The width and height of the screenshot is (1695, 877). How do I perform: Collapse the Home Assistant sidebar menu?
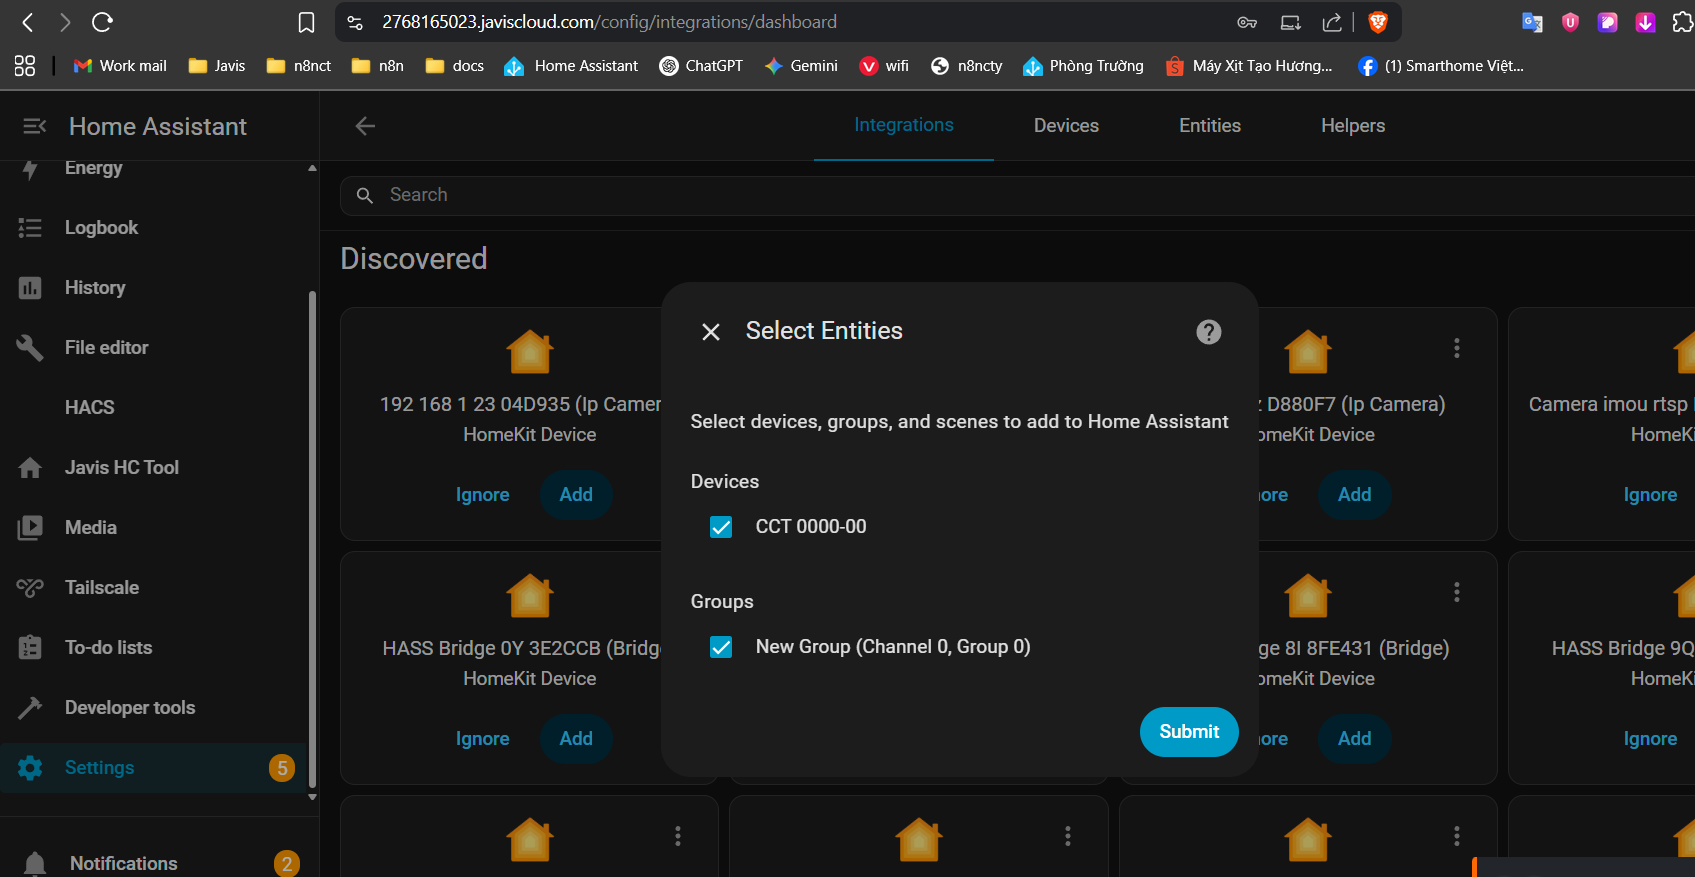34,126
